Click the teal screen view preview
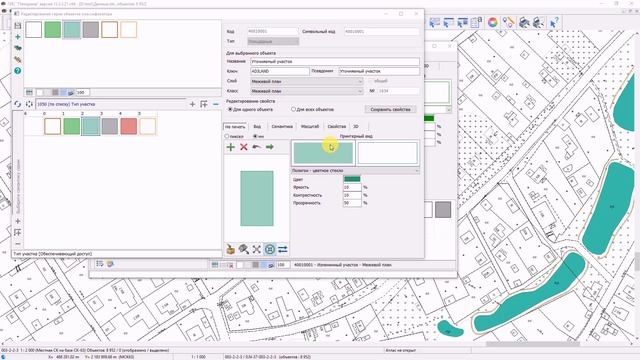The height and width of the screenshot is (360, 640). click(323, 153)
